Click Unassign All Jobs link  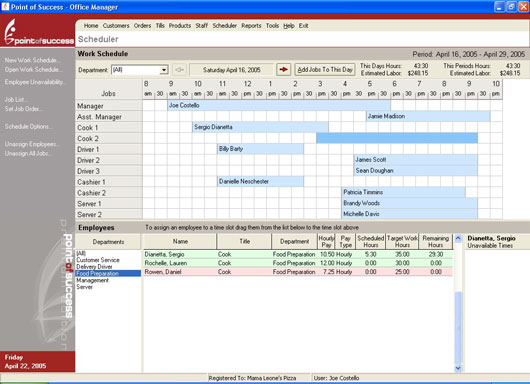tap(29, 153)
